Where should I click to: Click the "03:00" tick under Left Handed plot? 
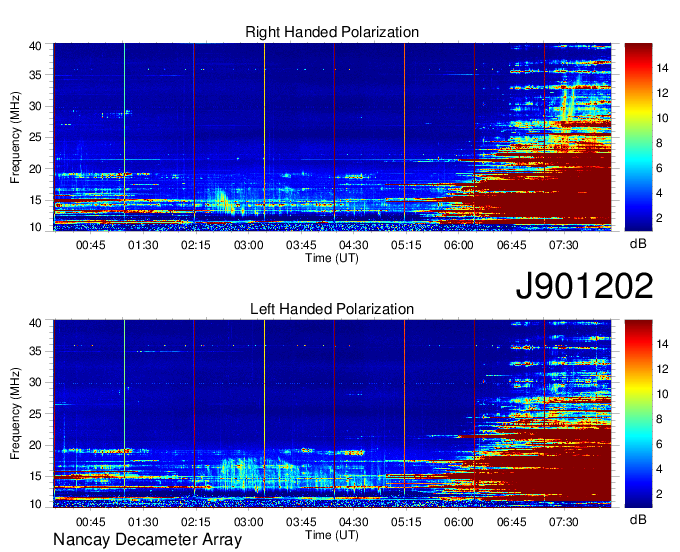pyautogui.click(x=248, y=522)
